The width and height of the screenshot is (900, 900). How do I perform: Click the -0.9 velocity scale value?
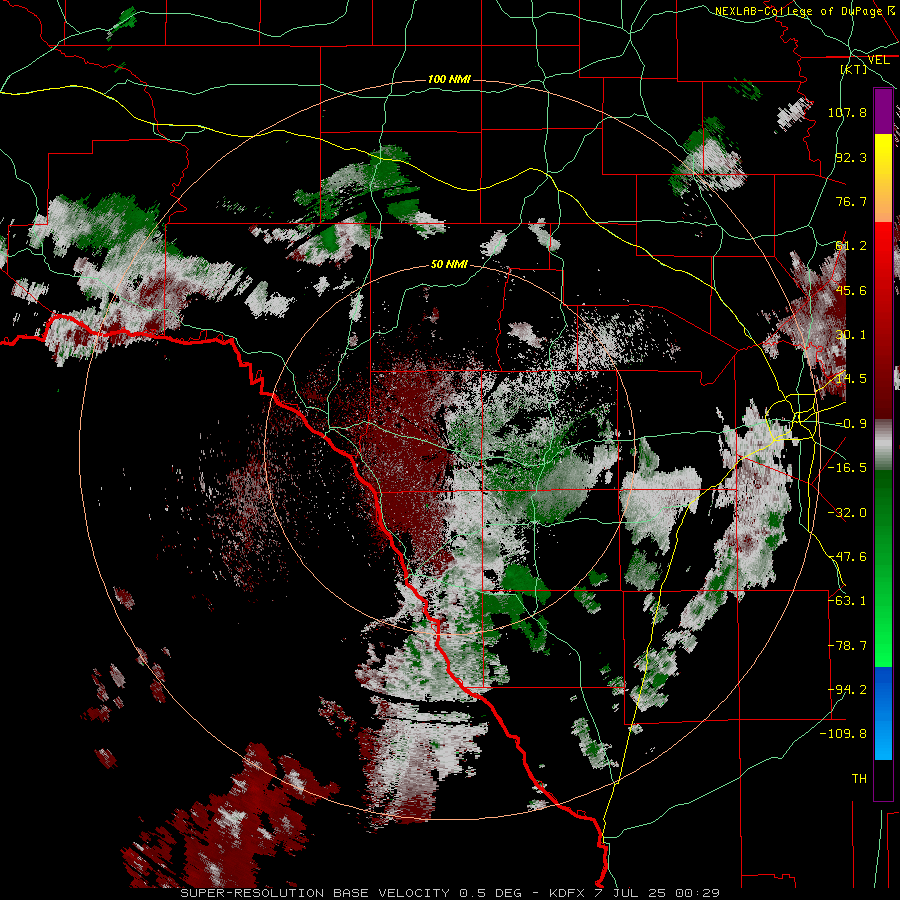pyautogui.click(x=851, y=424)
